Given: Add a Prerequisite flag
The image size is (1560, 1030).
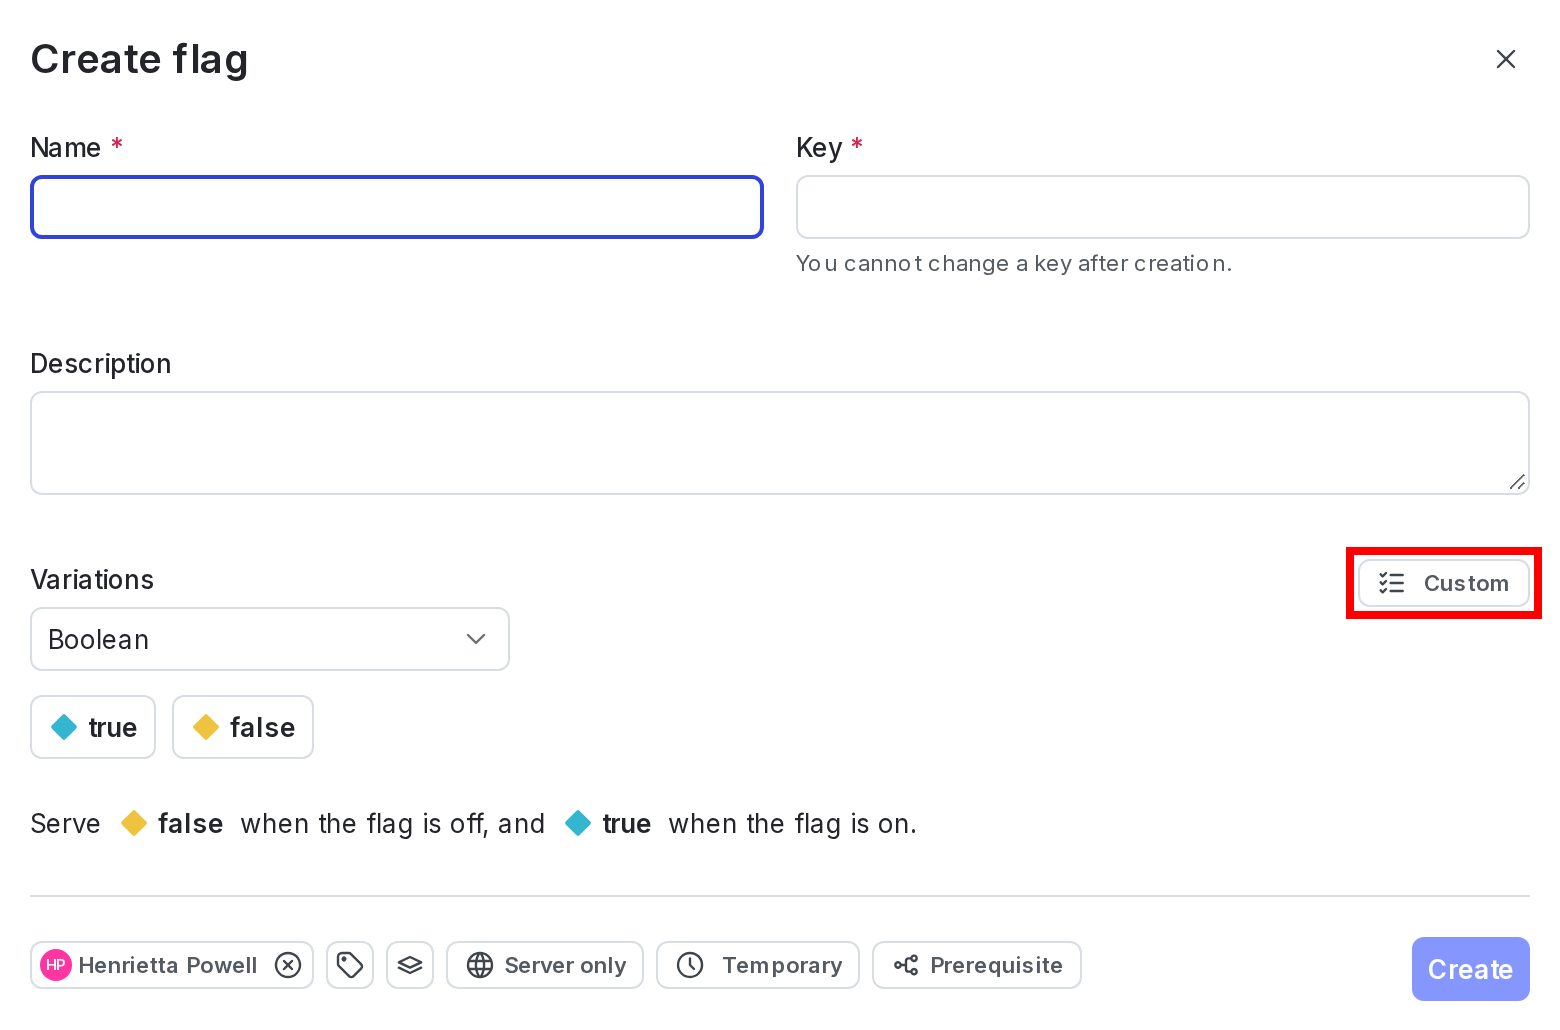Looking at the screenshot, I should [977, 965].
